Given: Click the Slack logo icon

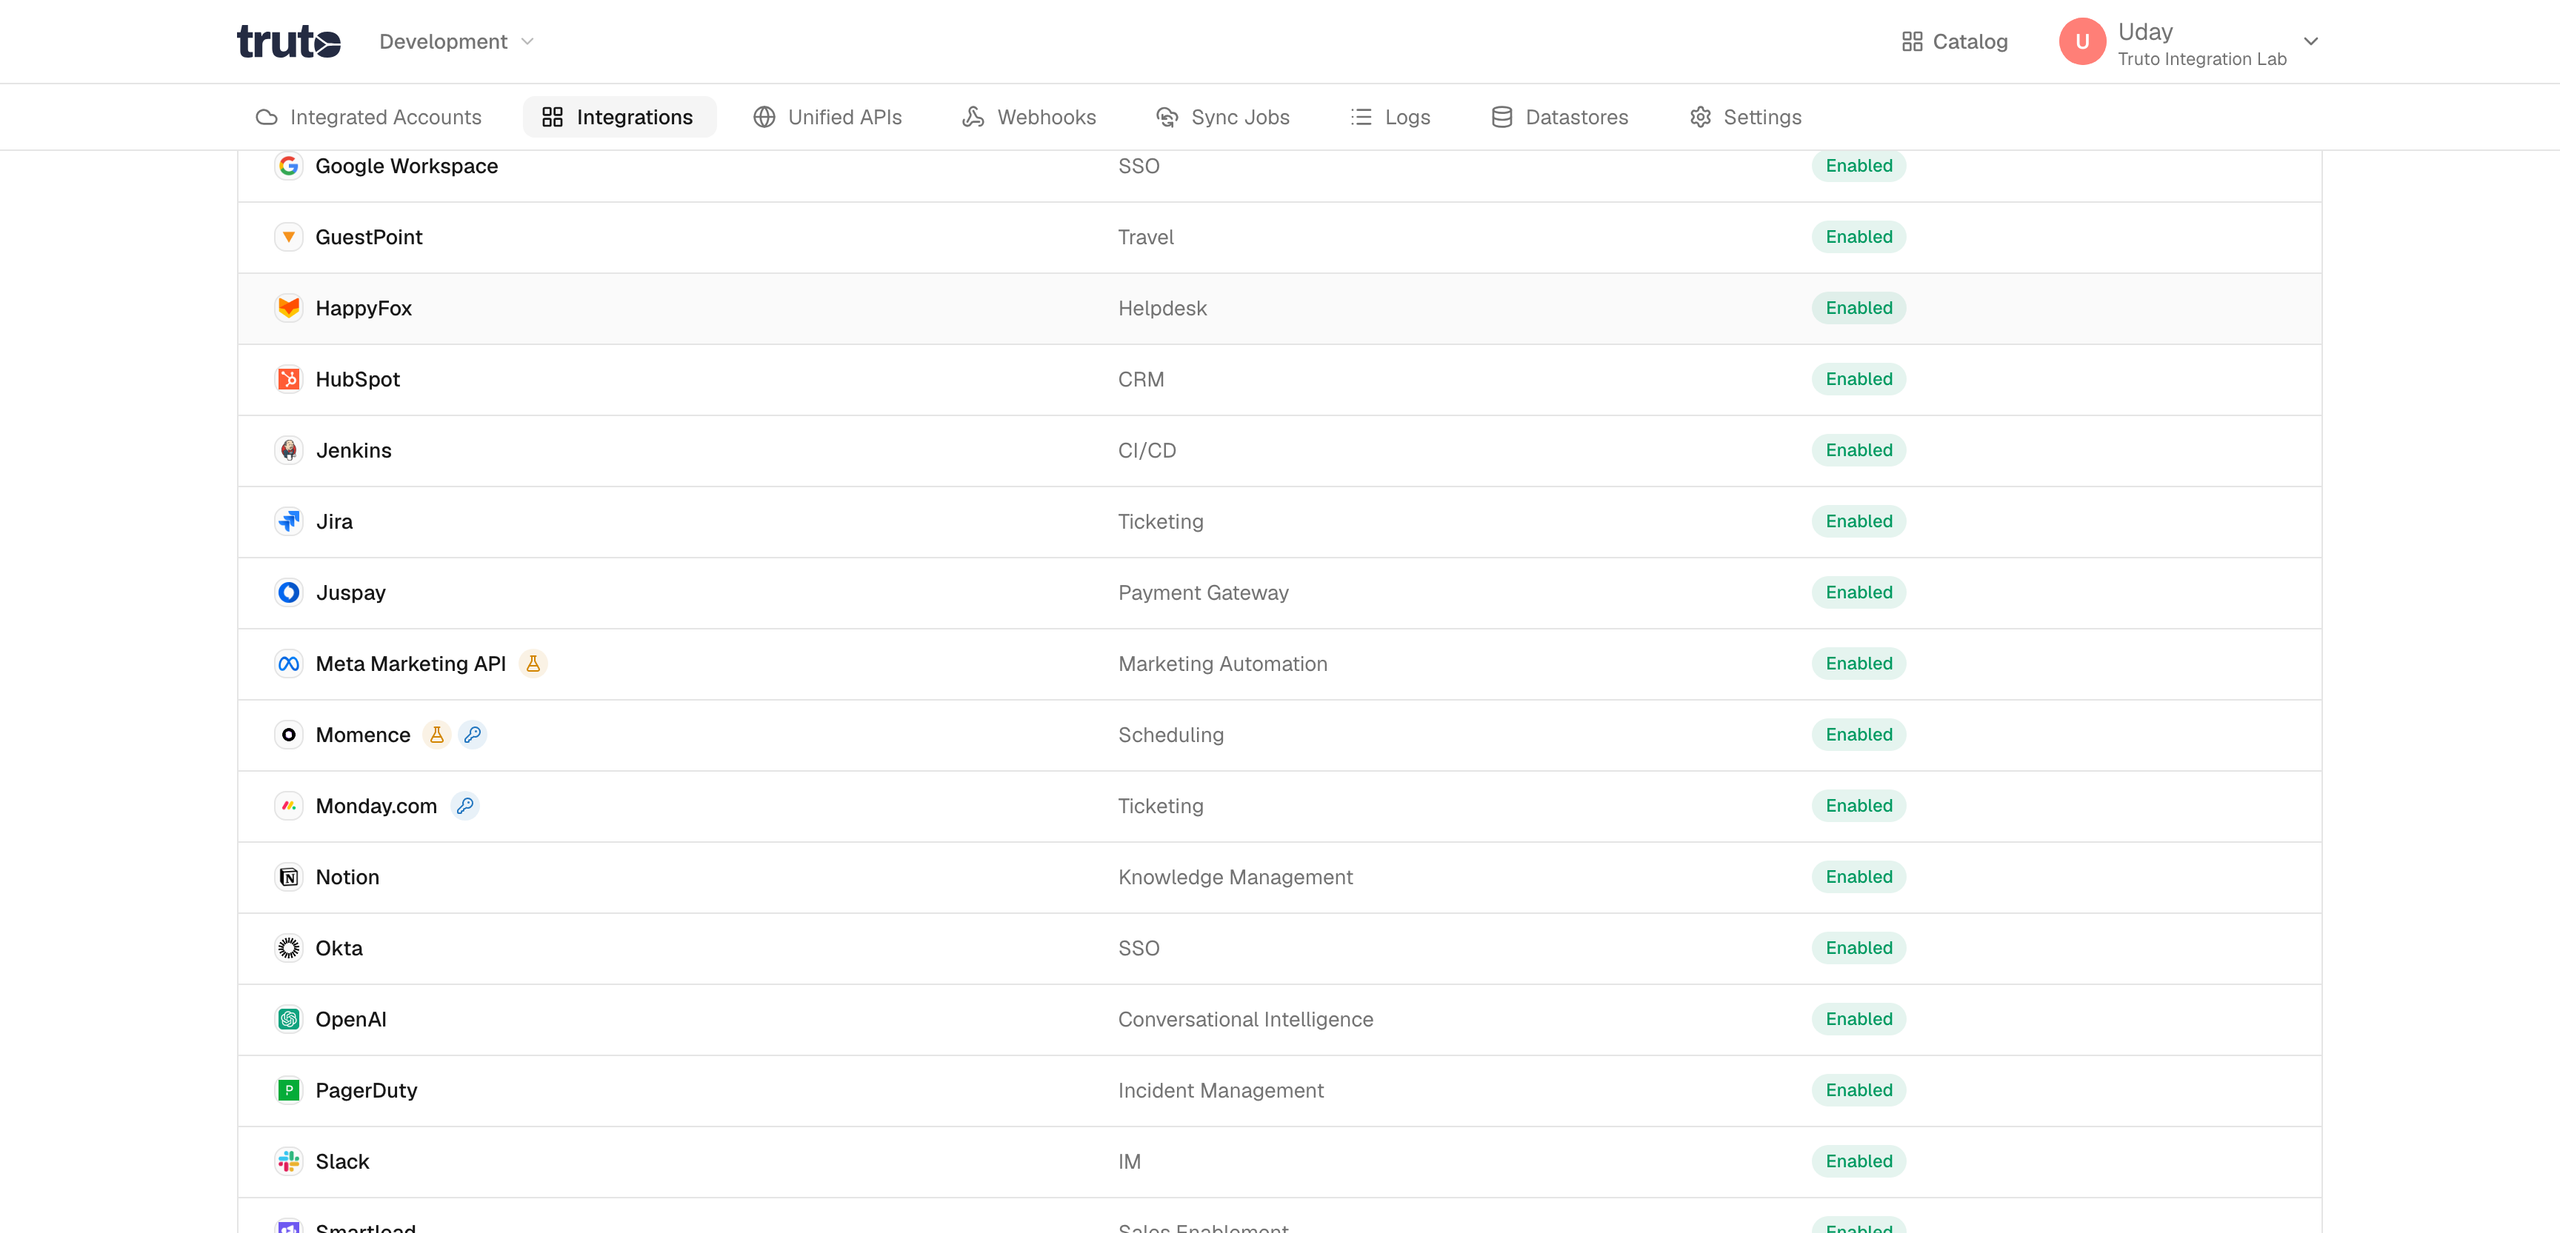Looking at the screenshot, I should tap(289, 1161).
